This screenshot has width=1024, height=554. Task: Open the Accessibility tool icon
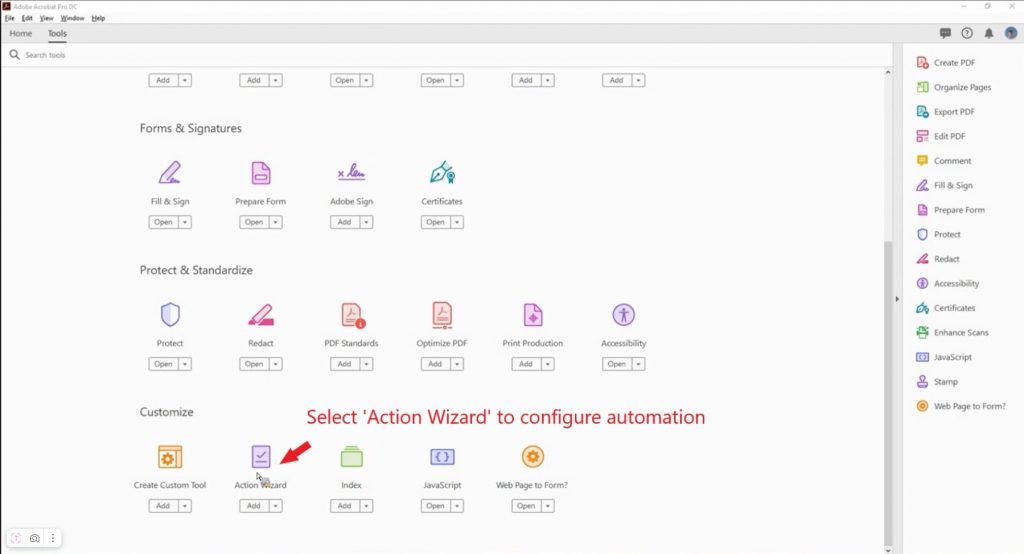pyautogui.click(x=624, y=315)
